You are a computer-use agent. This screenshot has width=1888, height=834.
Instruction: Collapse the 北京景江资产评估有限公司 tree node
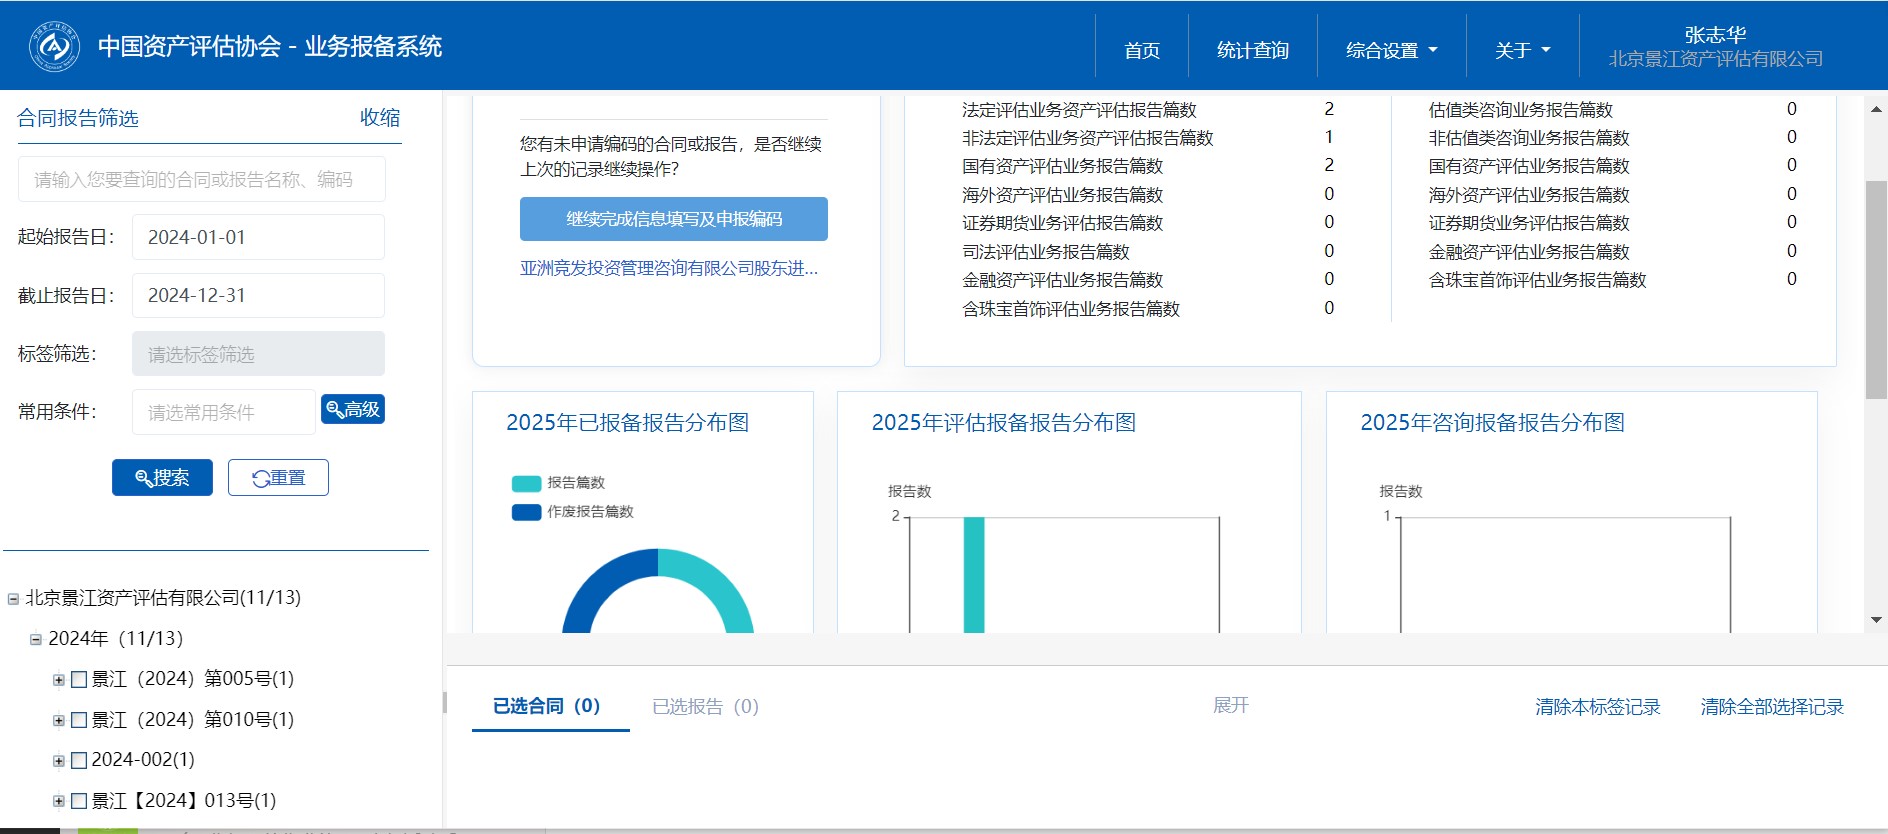pos(13,599)
